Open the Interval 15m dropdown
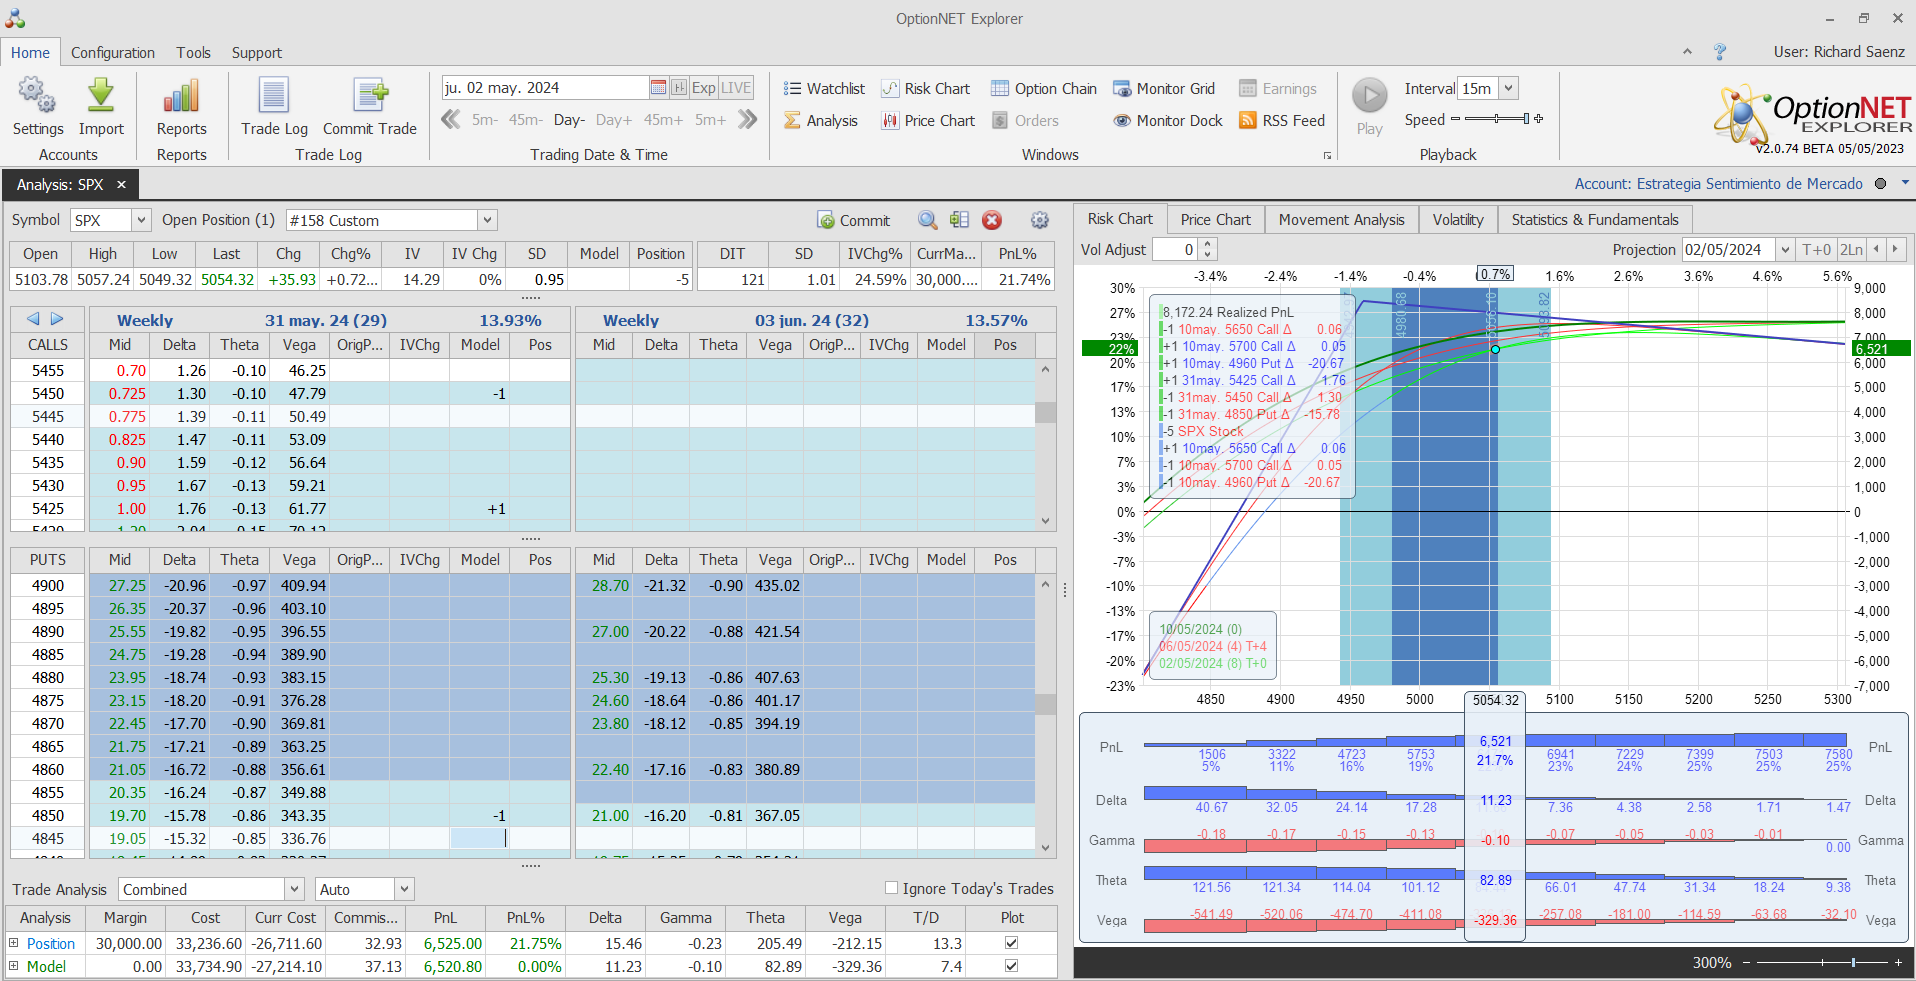Screen dimensions: 1916x981 1508,89
